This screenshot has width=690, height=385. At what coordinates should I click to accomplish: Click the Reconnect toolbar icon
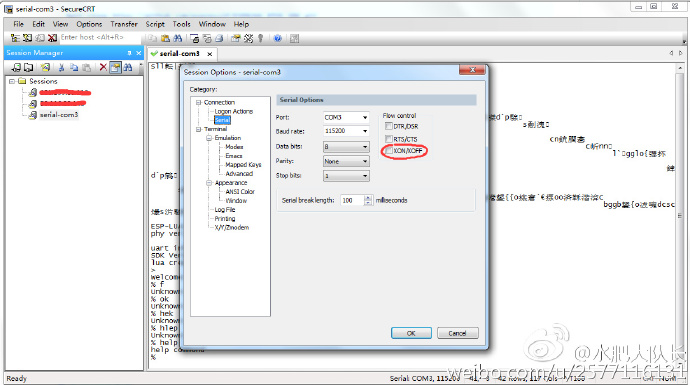coord(40,38)
